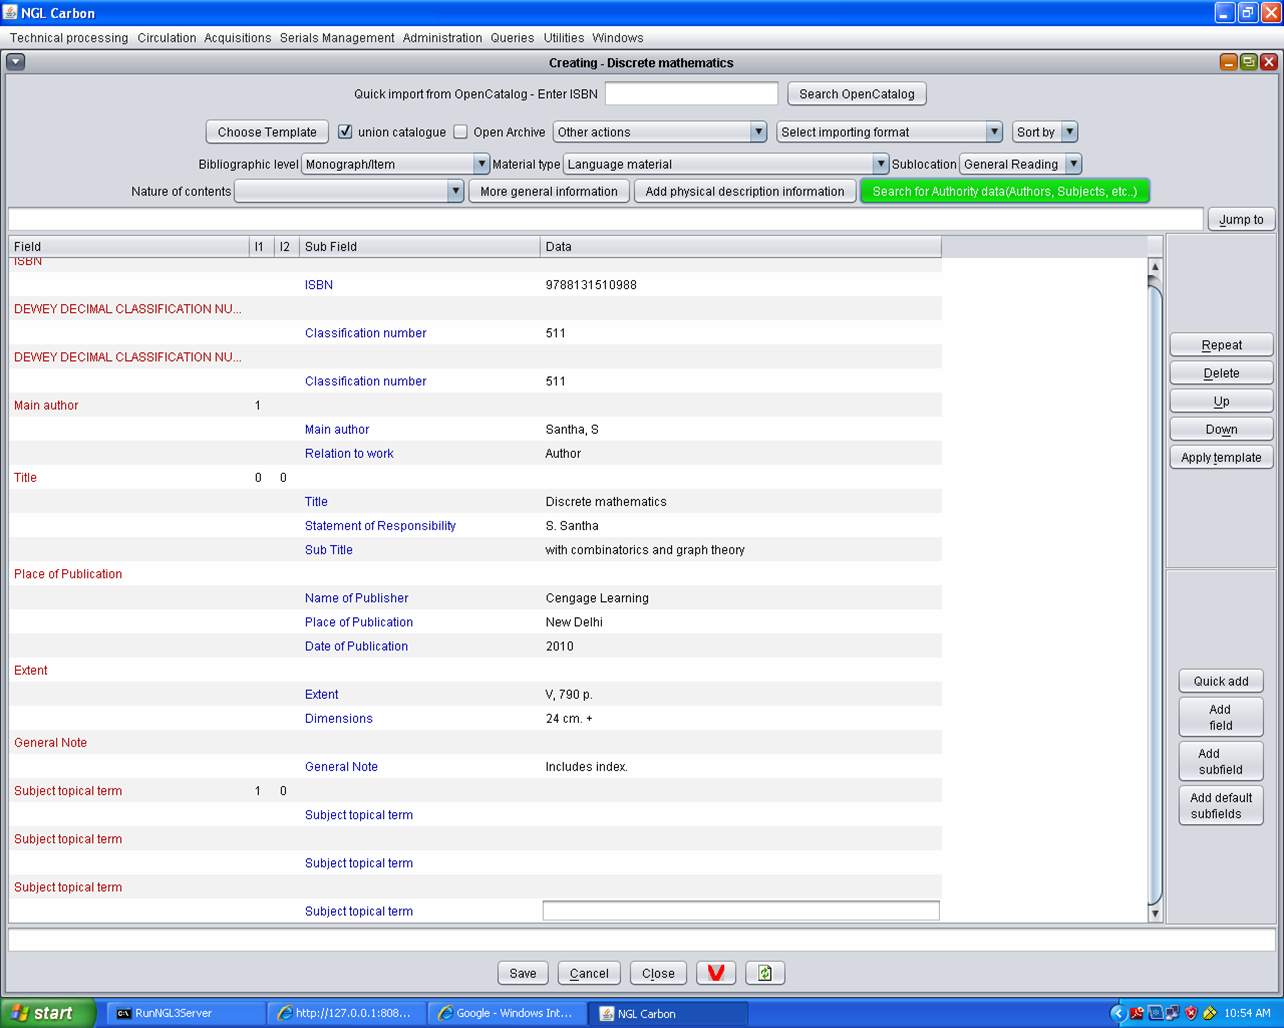The width and height of the screenshot is (1284, 1028).
Task: Open the internal frame menu arrow icon
Action: click(16, 62)
